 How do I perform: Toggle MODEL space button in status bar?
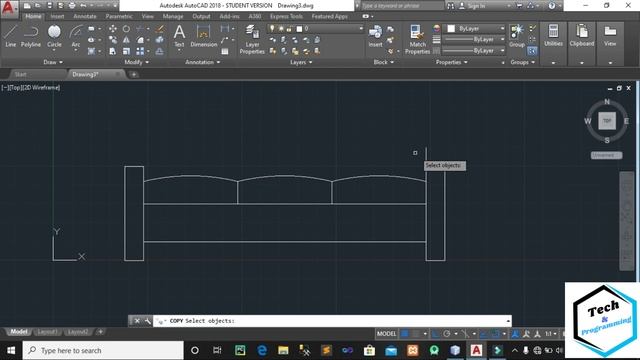click(386, 334)
